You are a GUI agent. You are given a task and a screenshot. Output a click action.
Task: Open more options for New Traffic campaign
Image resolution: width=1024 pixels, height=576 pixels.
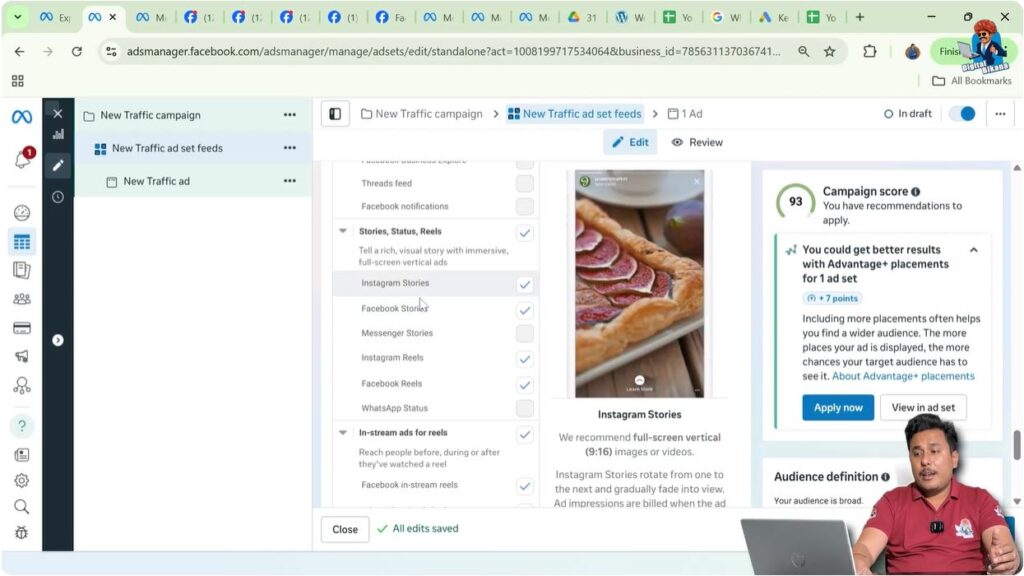[x=290, y=115]
